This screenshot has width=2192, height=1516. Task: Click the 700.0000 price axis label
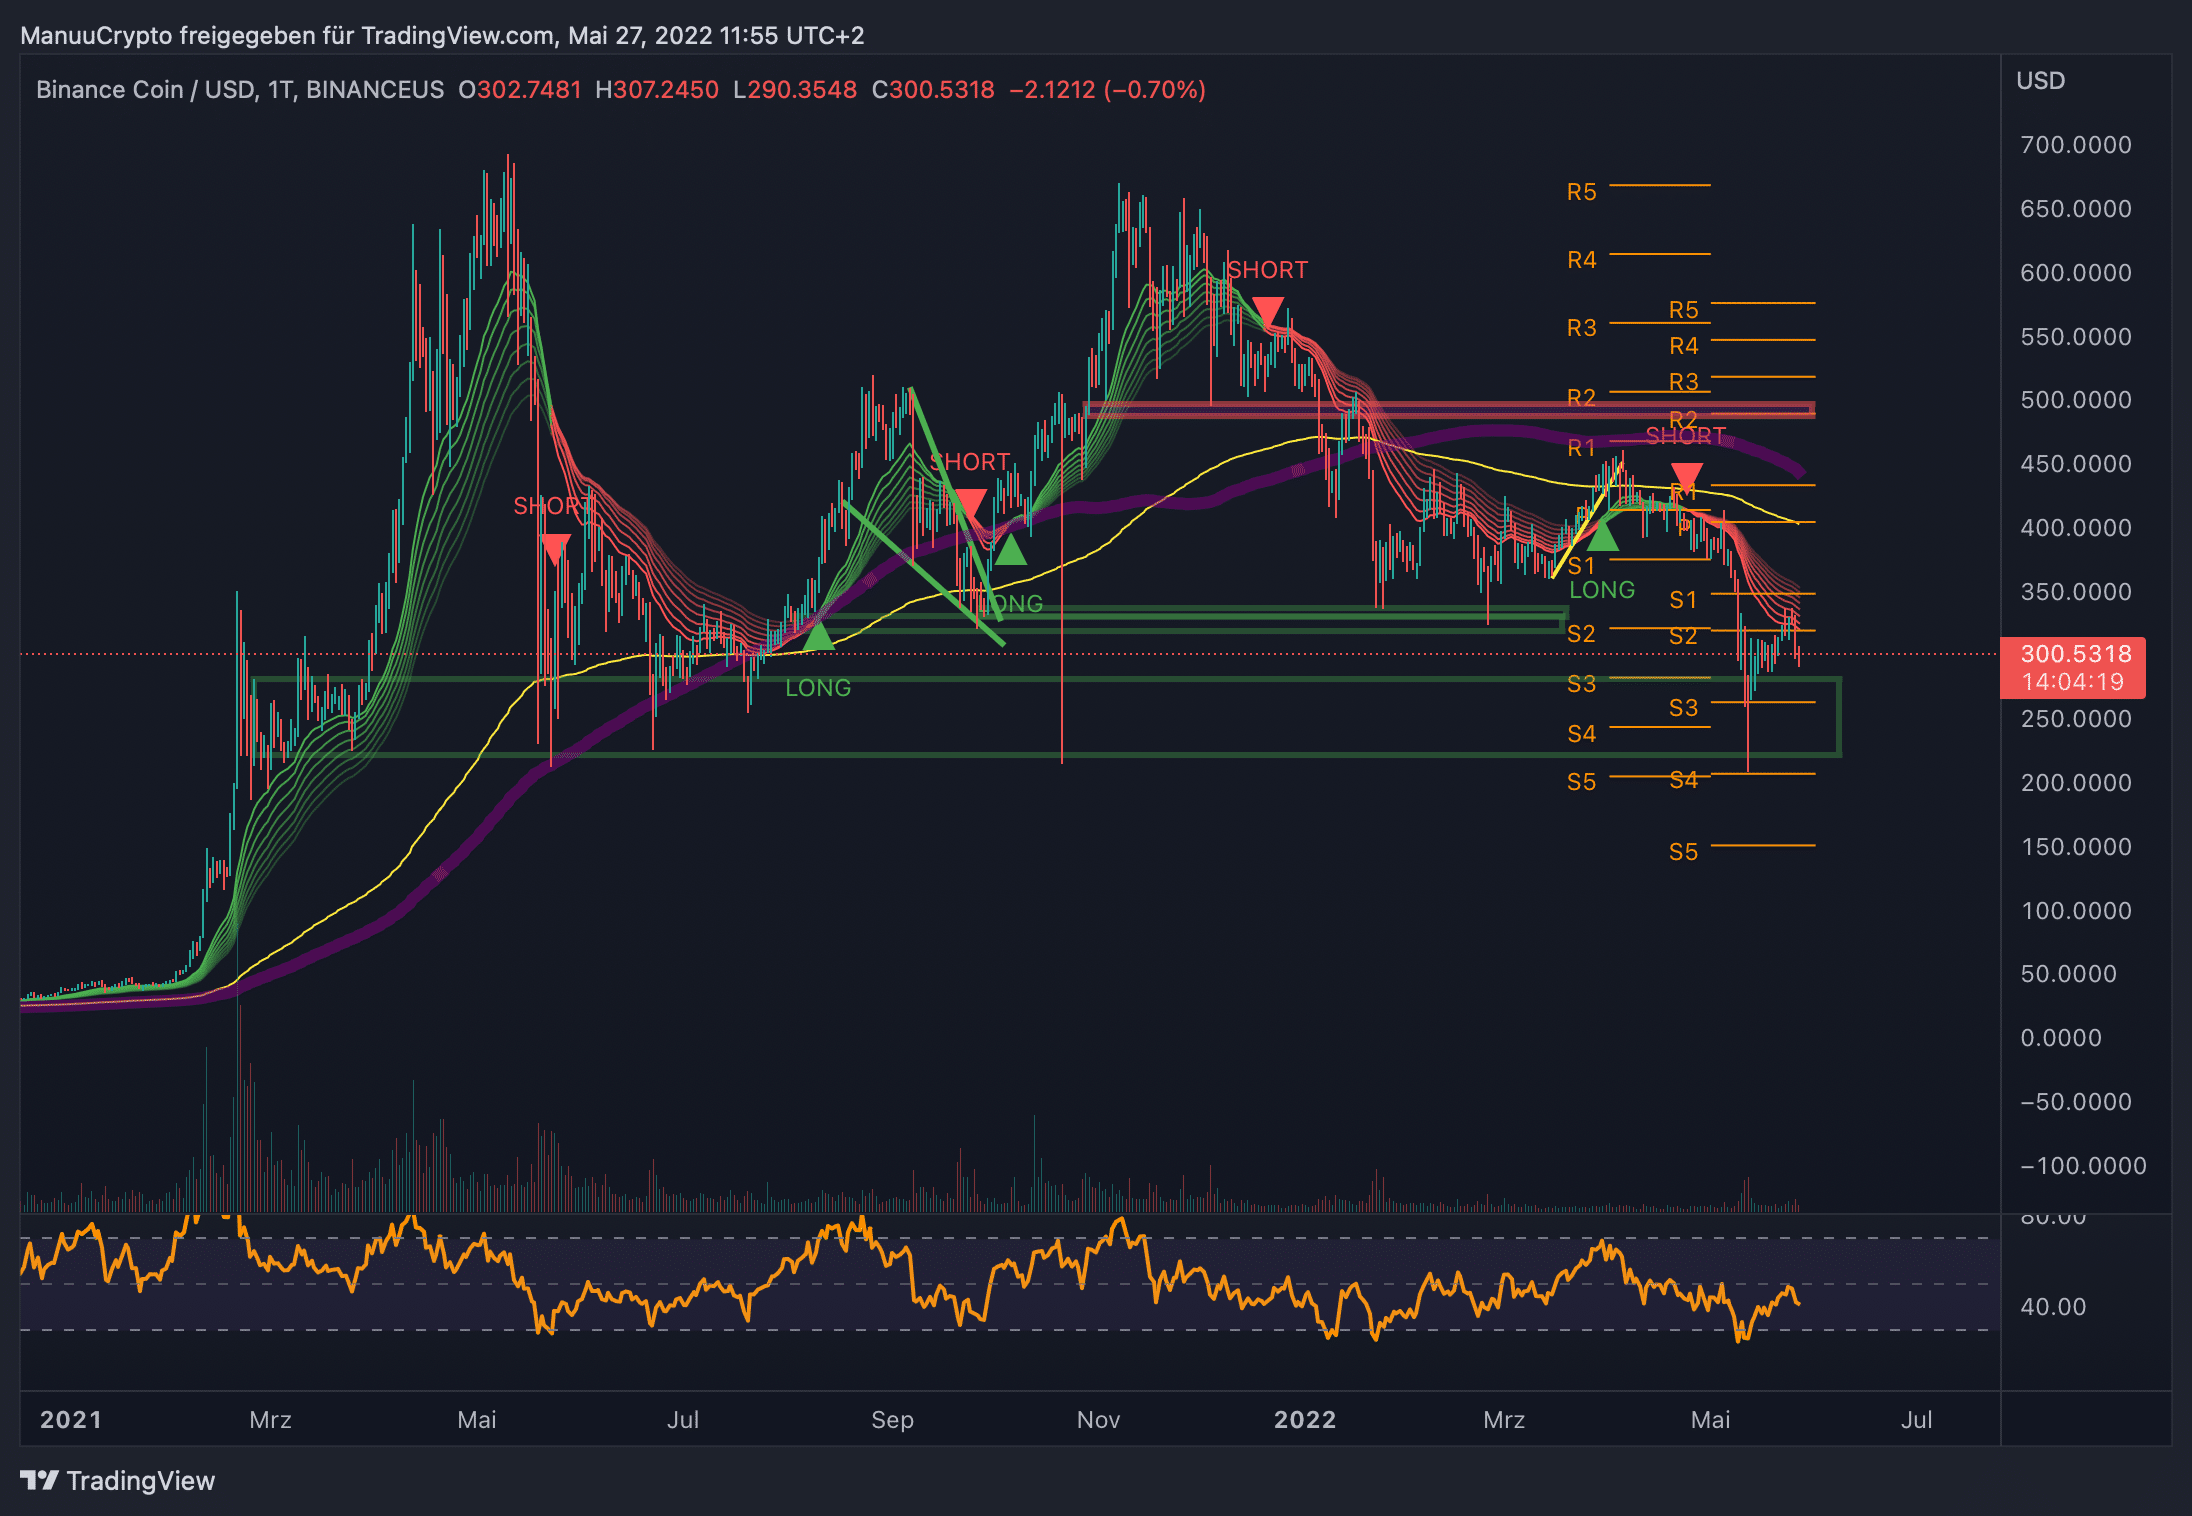2076,145
